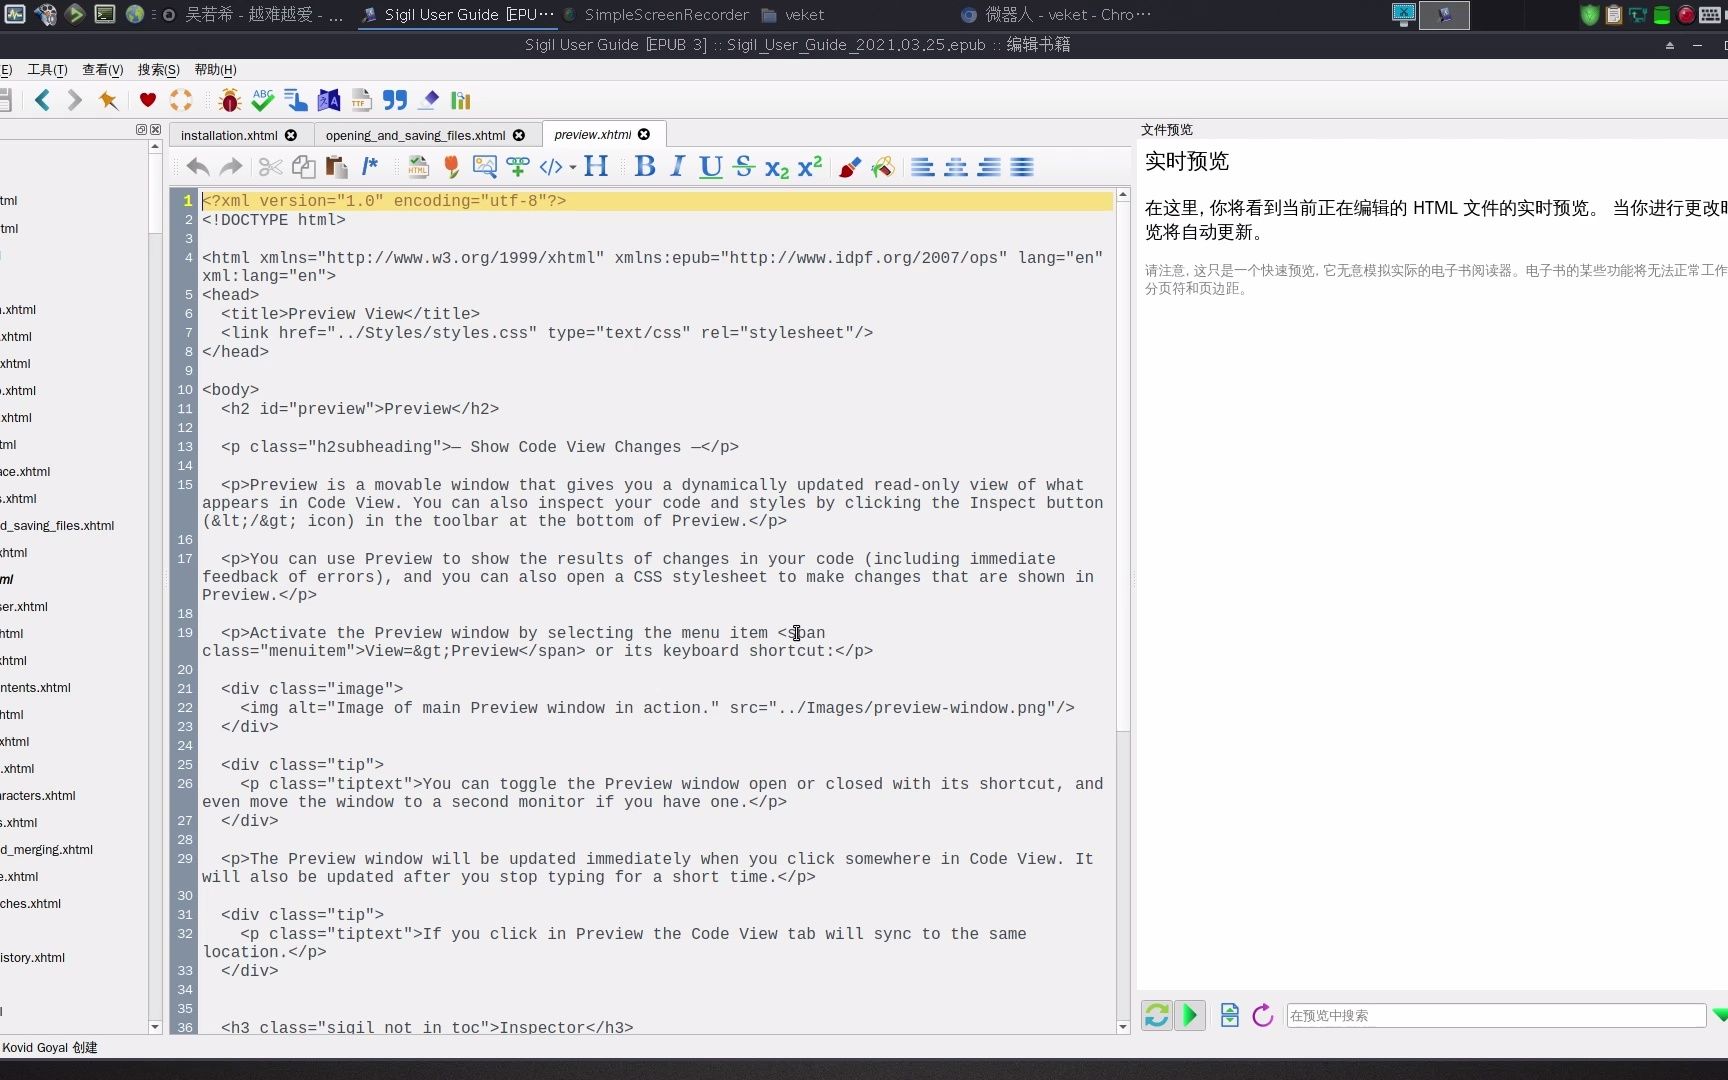Select d_merging.xhtml in book browser
This screenshot has width=1728, height=1080.
click(x=46, y=849)
